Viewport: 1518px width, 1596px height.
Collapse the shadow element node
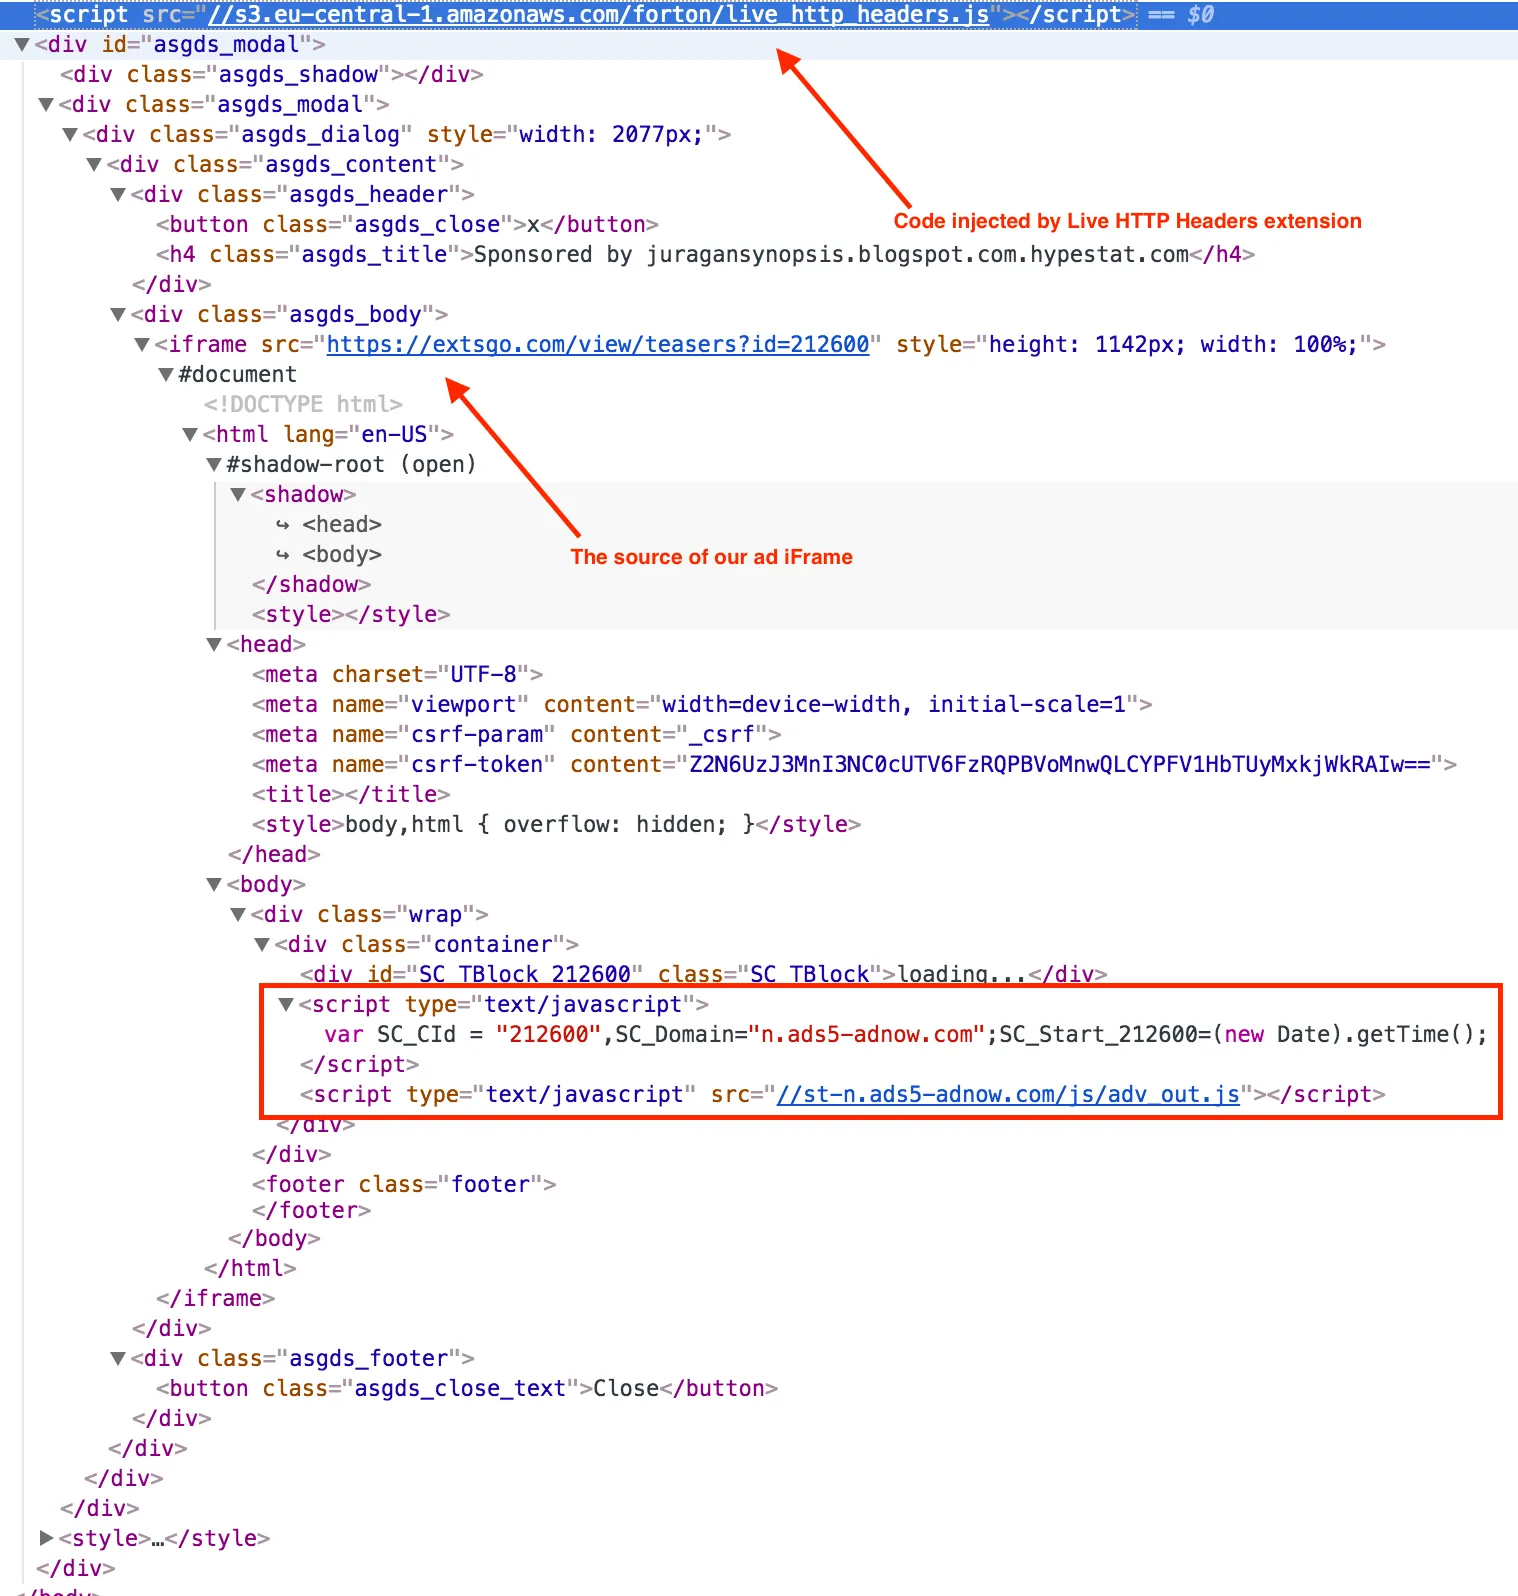238,495
